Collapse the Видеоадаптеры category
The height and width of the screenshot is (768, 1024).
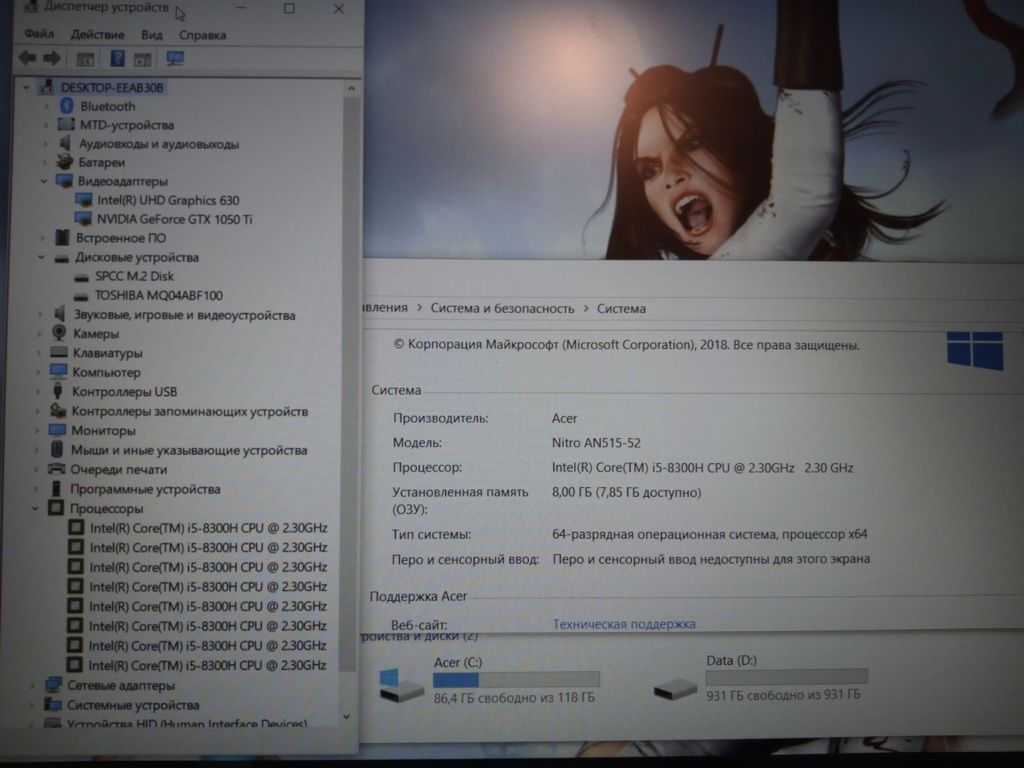click(x=44, y=181)
